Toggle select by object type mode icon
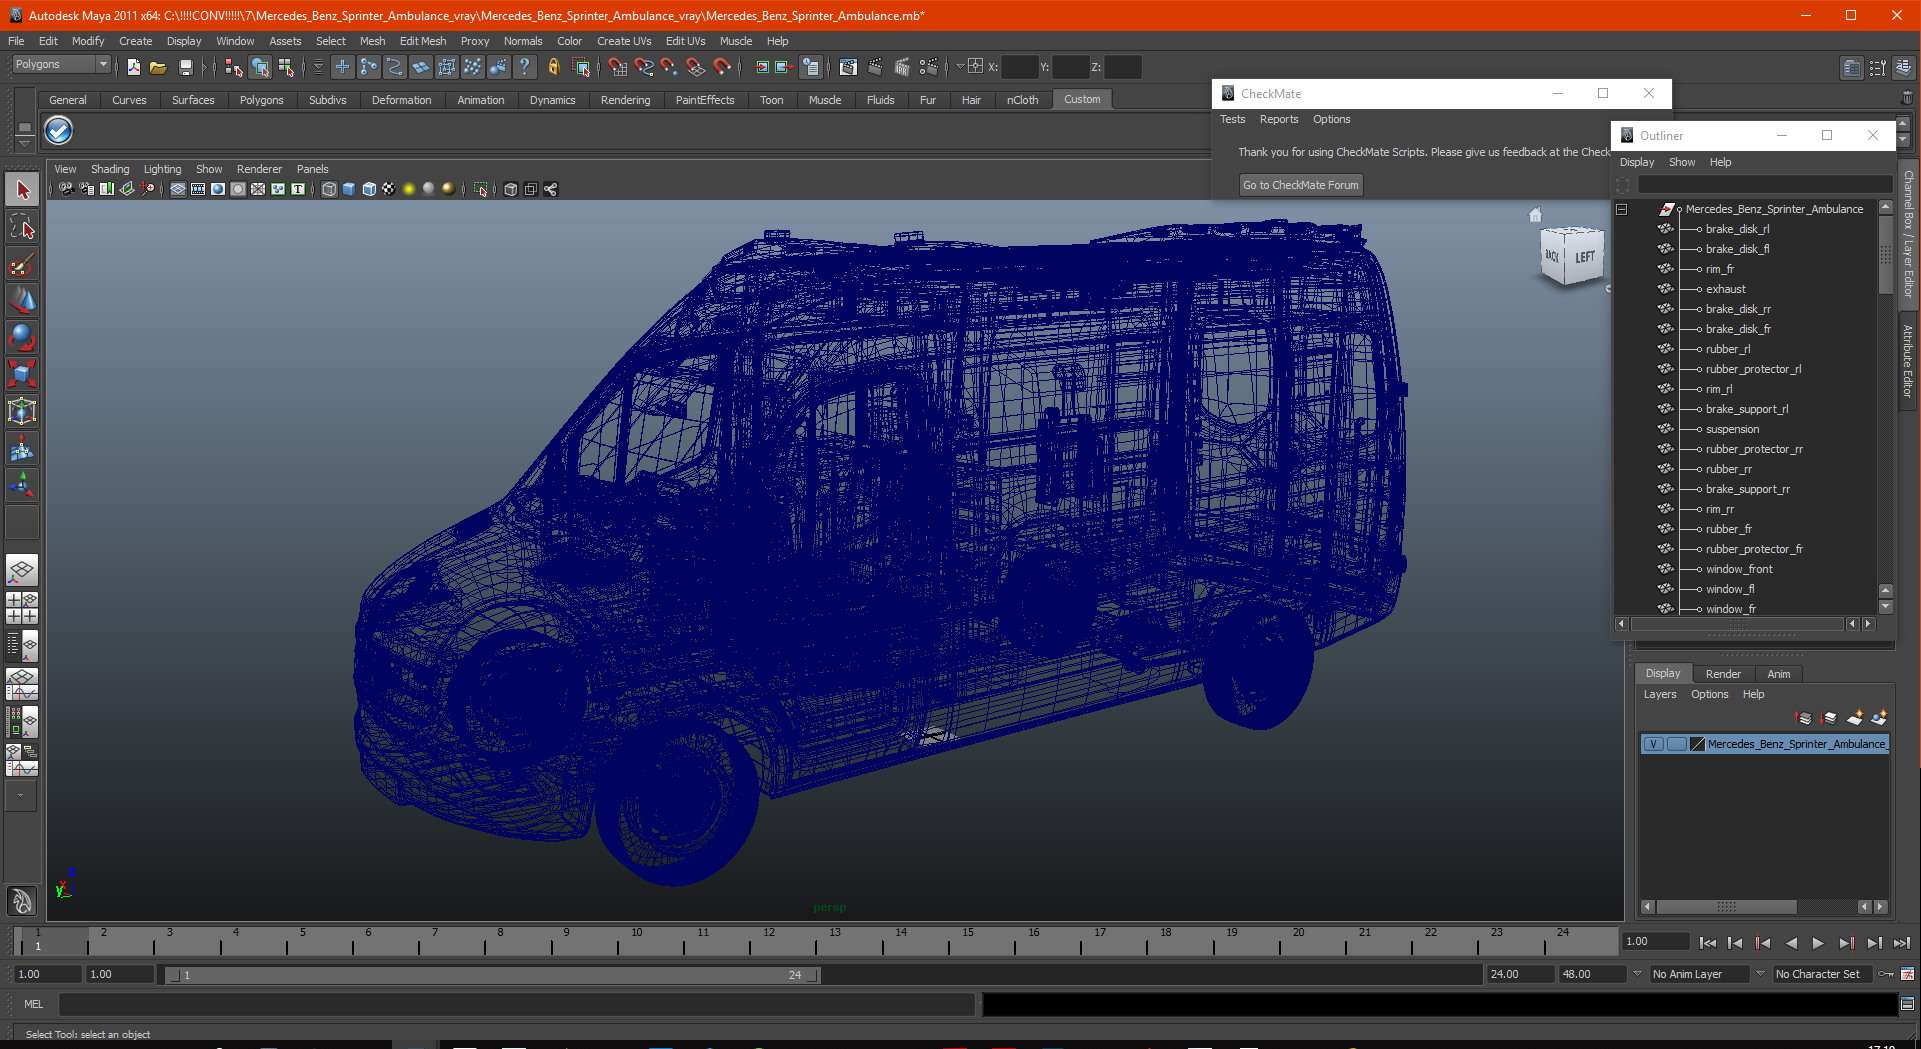The image size is (1921, 1049). 260,67
